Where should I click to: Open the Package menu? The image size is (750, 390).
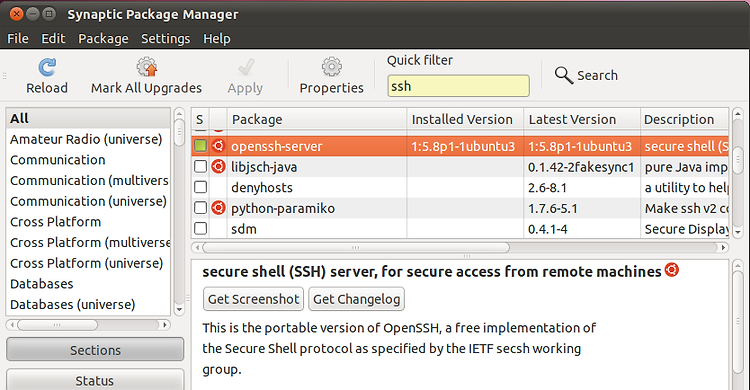(x=103, y=38)
